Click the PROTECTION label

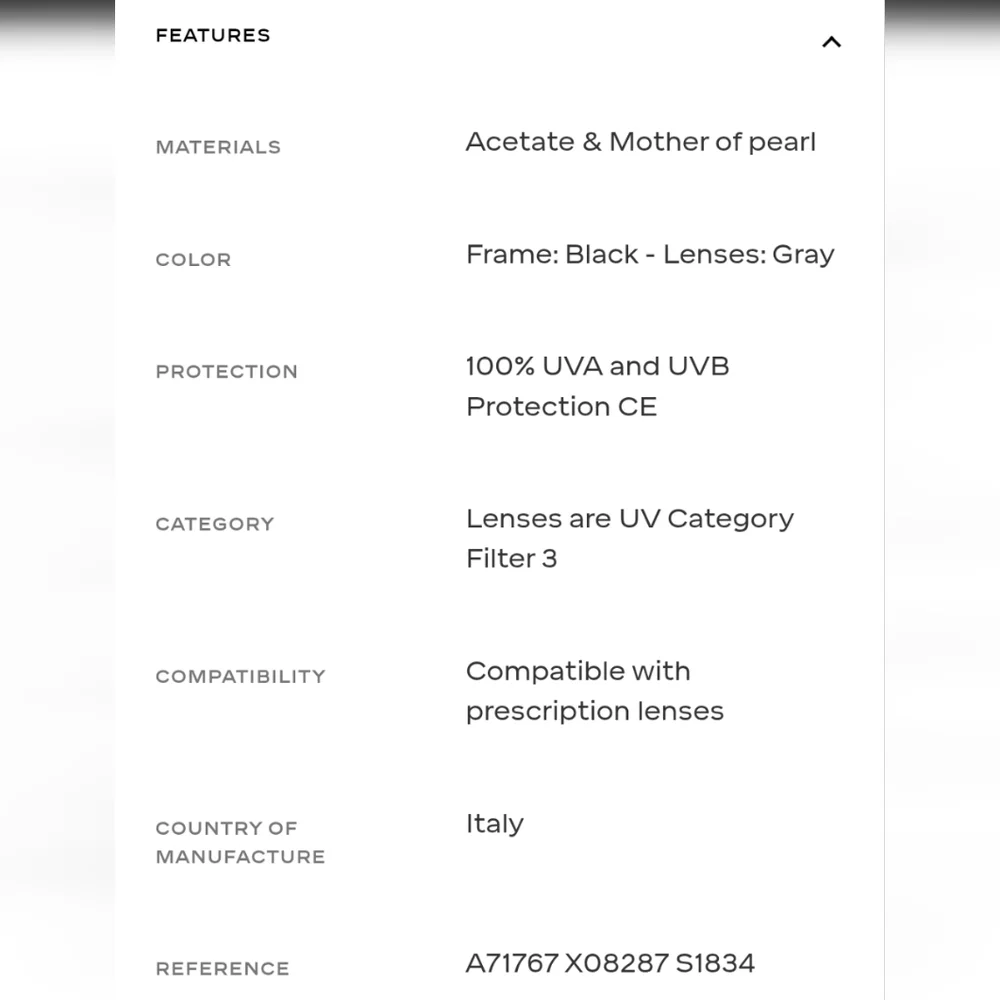227,372
